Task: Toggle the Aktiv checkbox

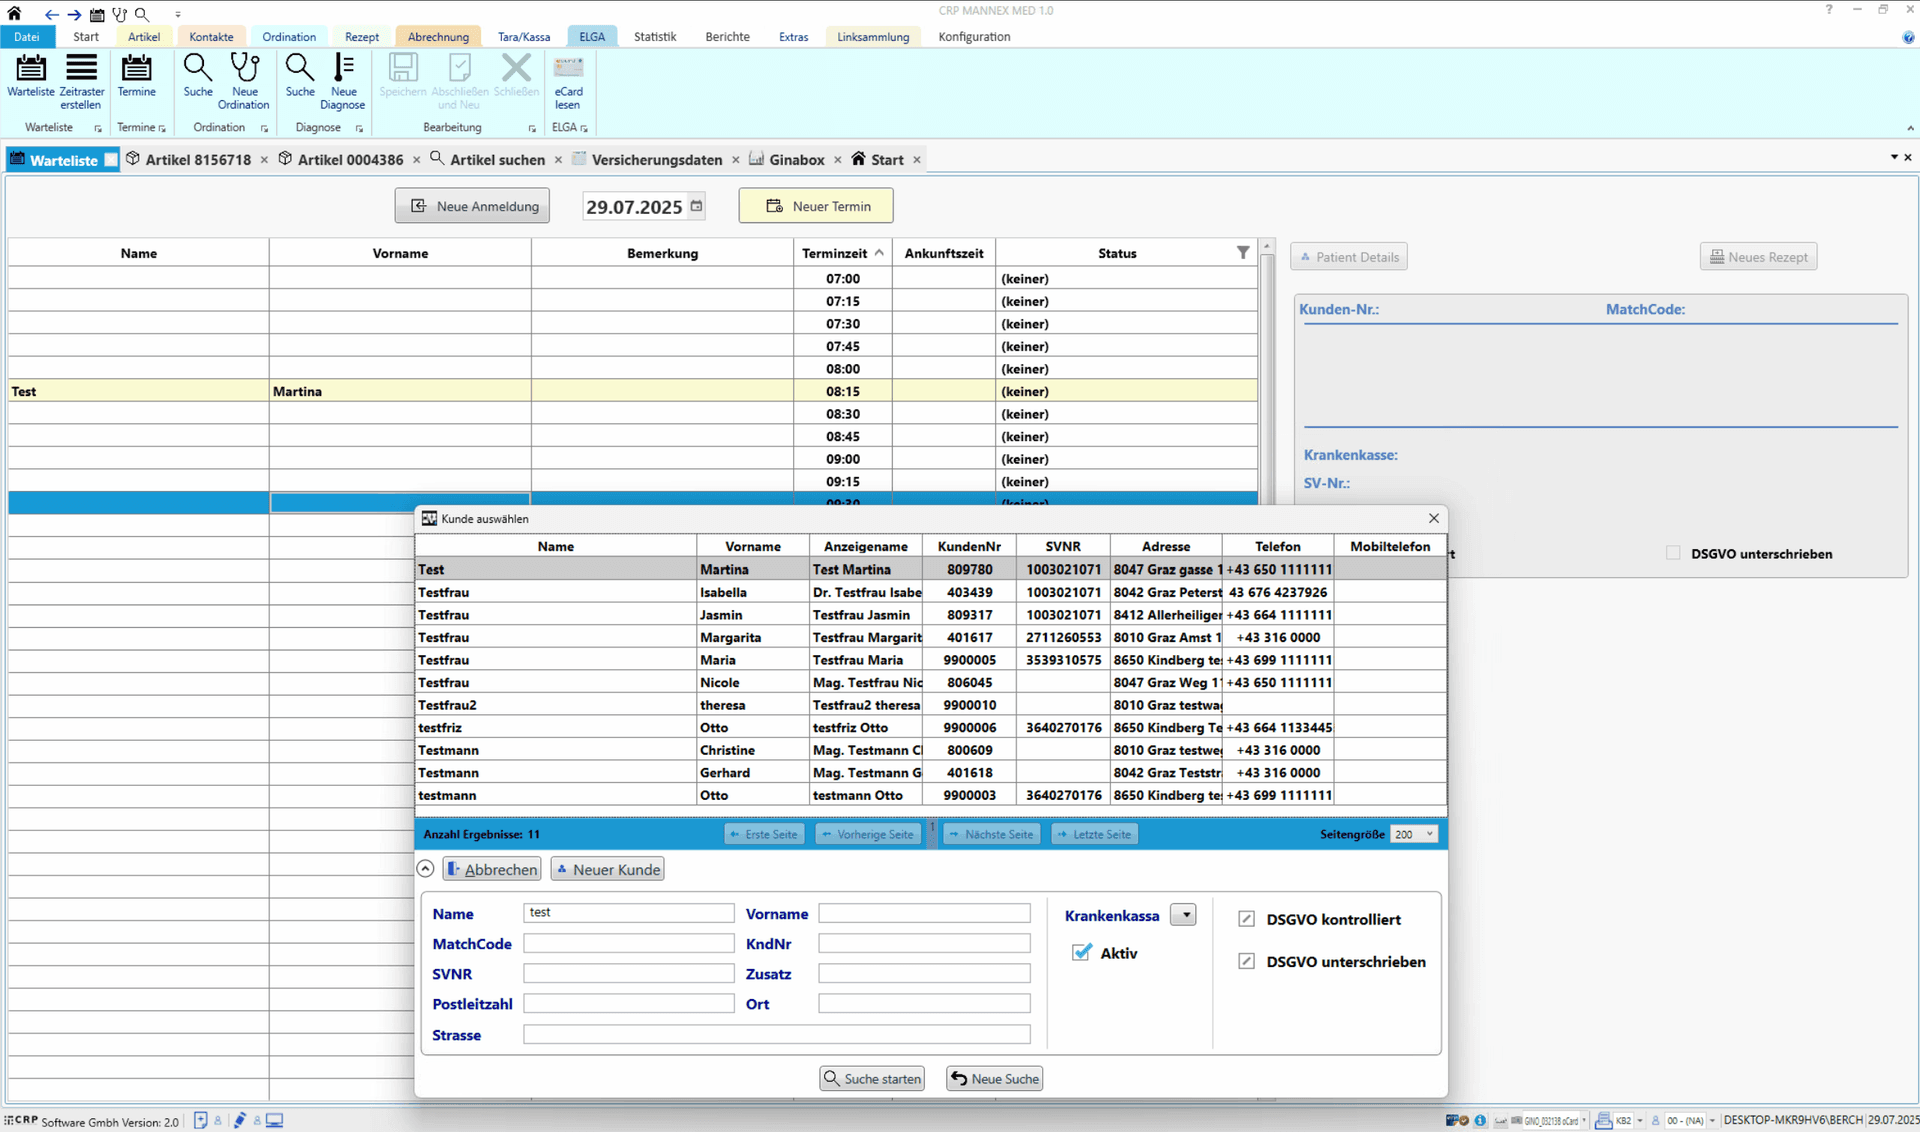Action: tap(1081, 953)
